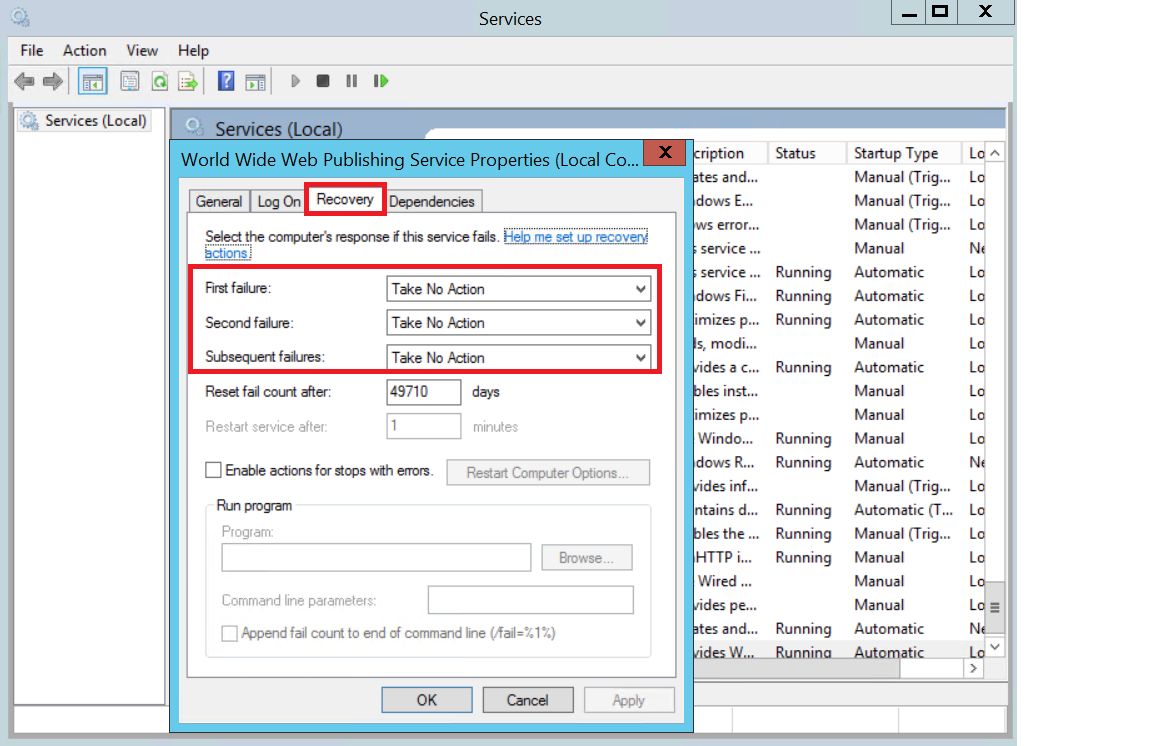This screenshot has width=1152, height=746.
Task: Click the services list scroll down arrow
Action: (995, 647)
